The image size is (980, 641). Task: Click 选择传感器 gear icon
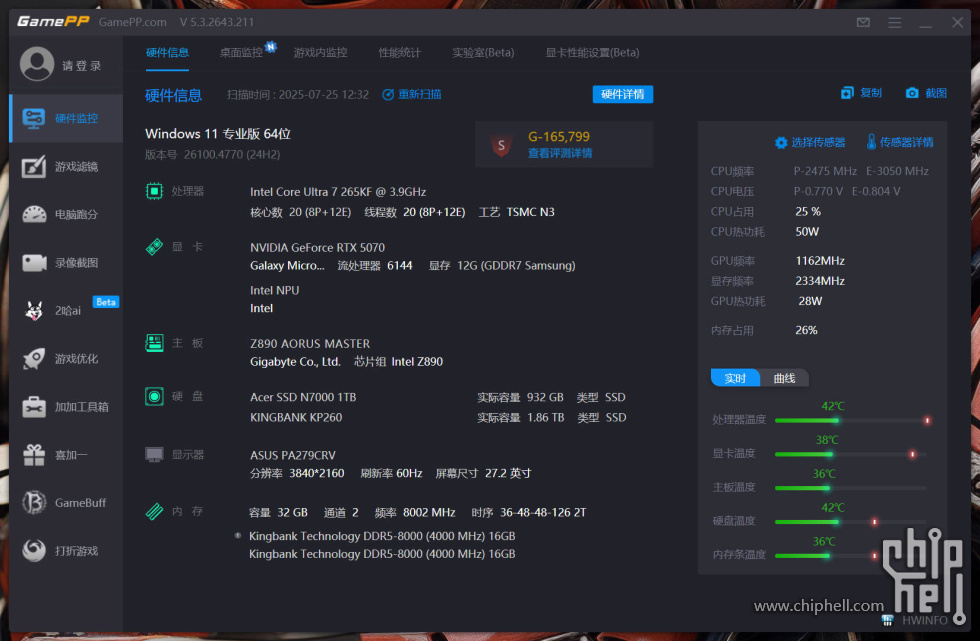[x=781, y=142]
